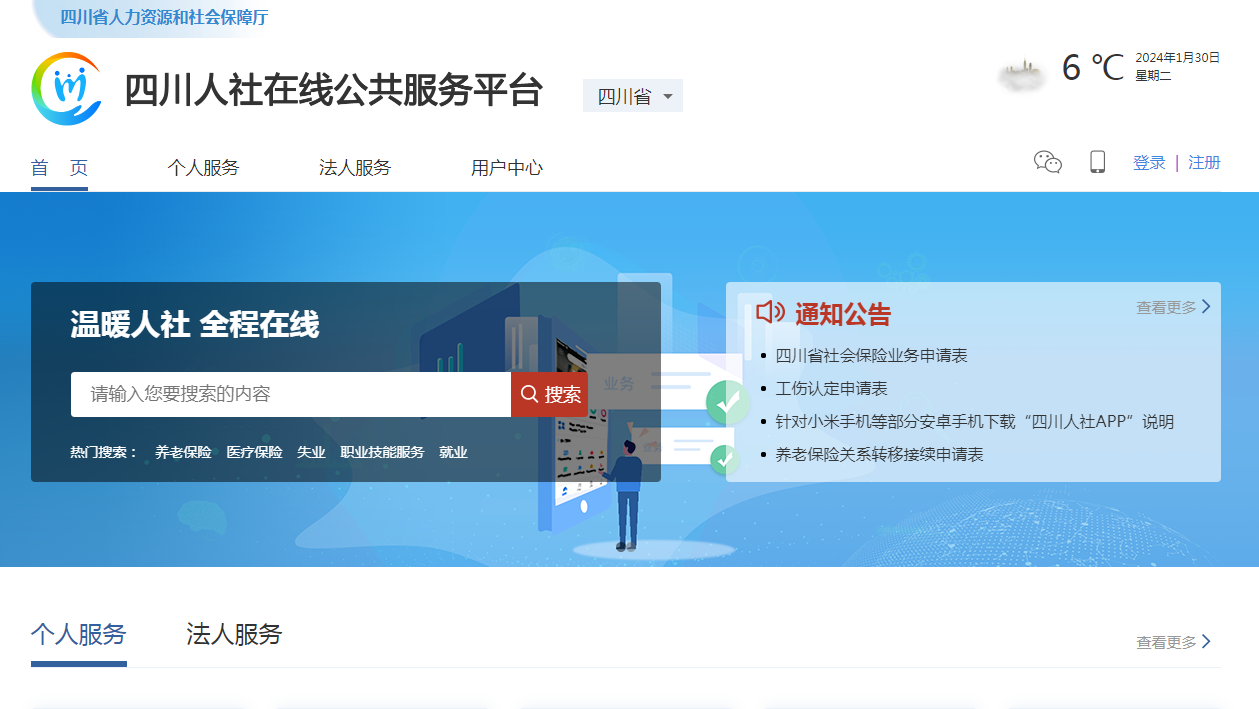Viewport: 1259px width, 709px height.
Task: Switch to the lower 法人服务 tab
Action: point(234,634)
